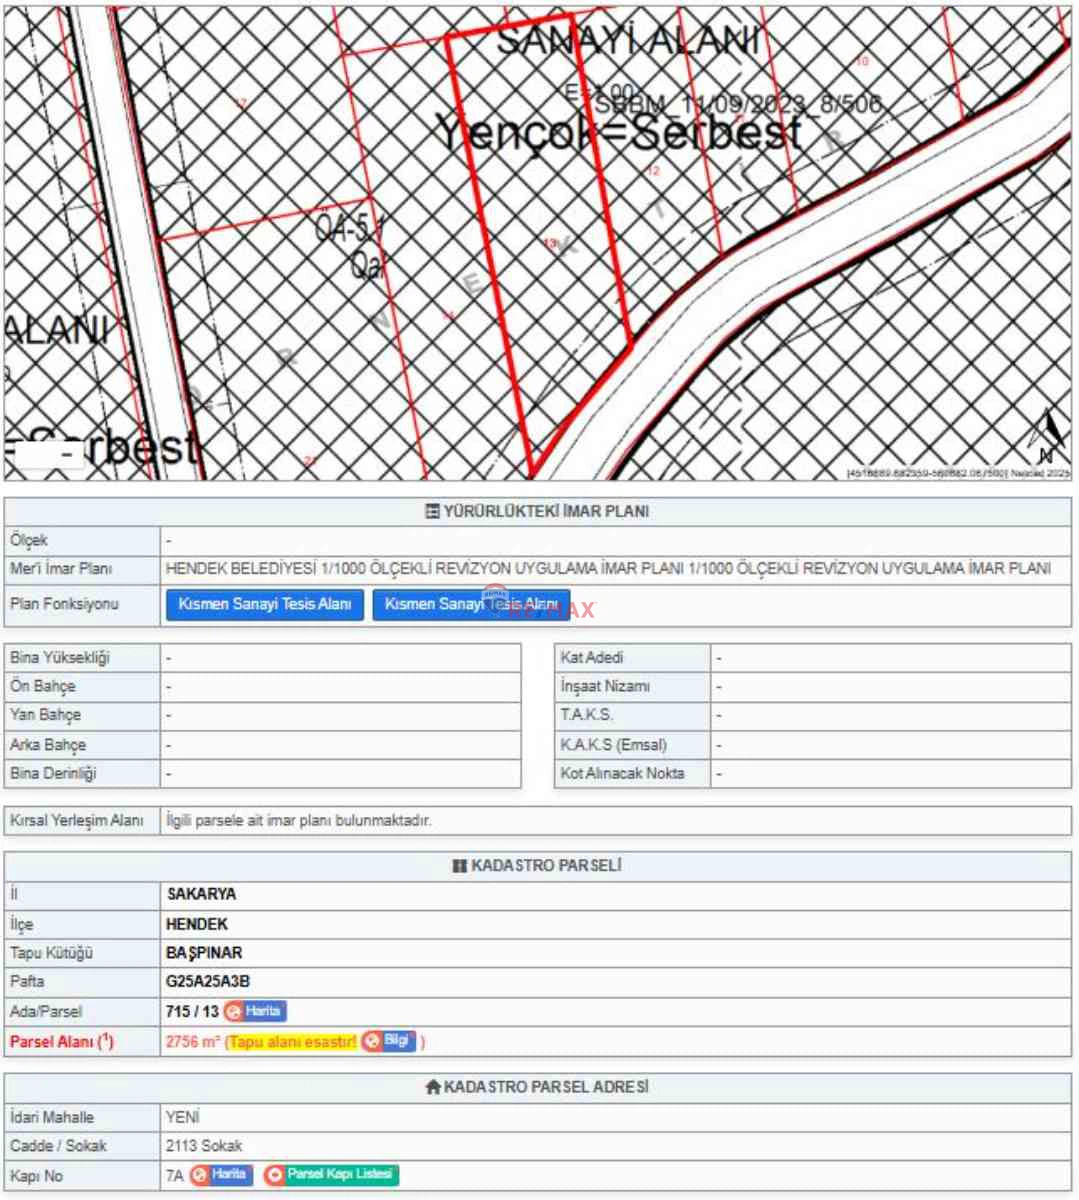Click the house icon beside KADASTRO PARSEL ADRESİ
Viewport: 1079px width, 1200px height.
tap(433, 1087)
